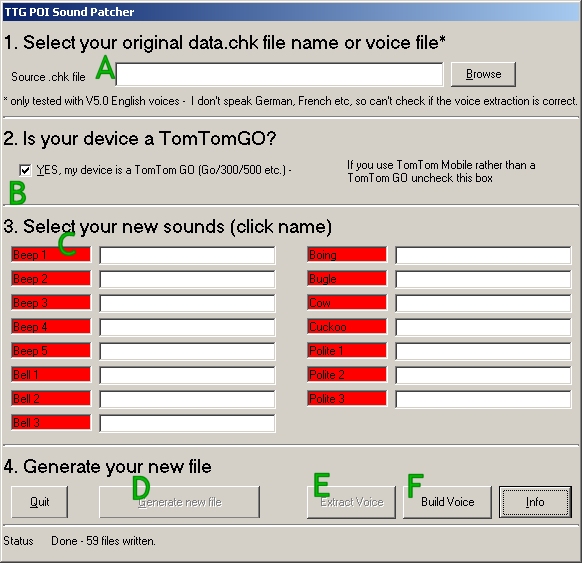The height and width of the screenshot is (563, 582).
Task: Click the text field beside Bell 3
Action: point(187,423)
